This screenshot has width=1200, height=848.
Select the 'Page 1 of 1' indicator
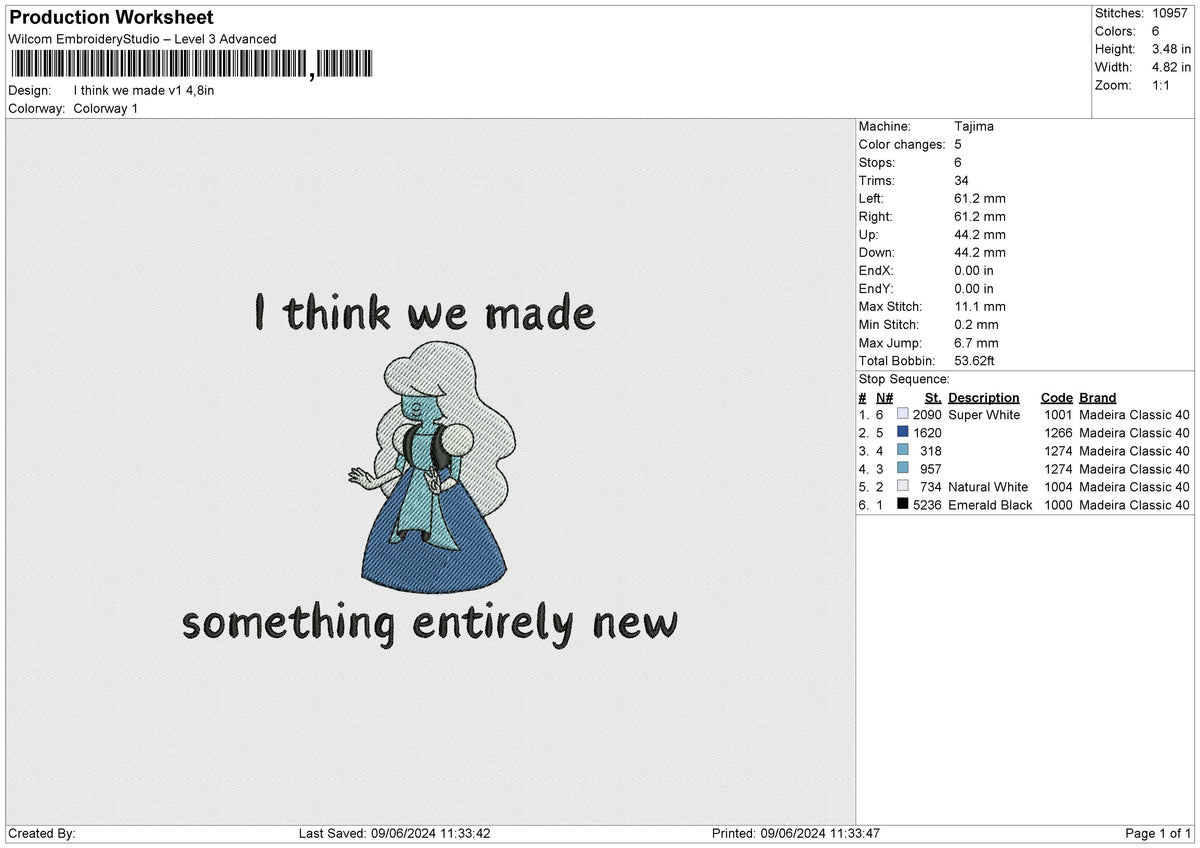click(x=1158, y=834)
